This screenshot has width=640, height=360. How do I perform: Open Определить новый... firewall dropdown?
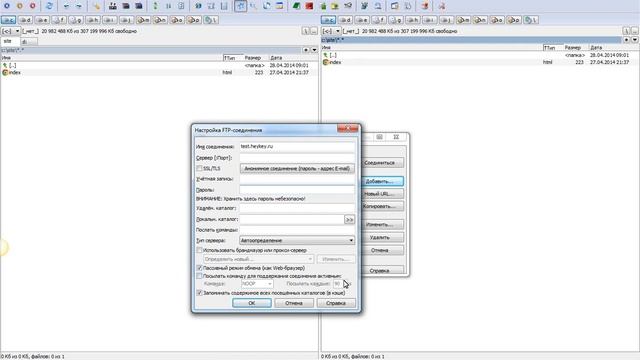[x=258, y=259]
